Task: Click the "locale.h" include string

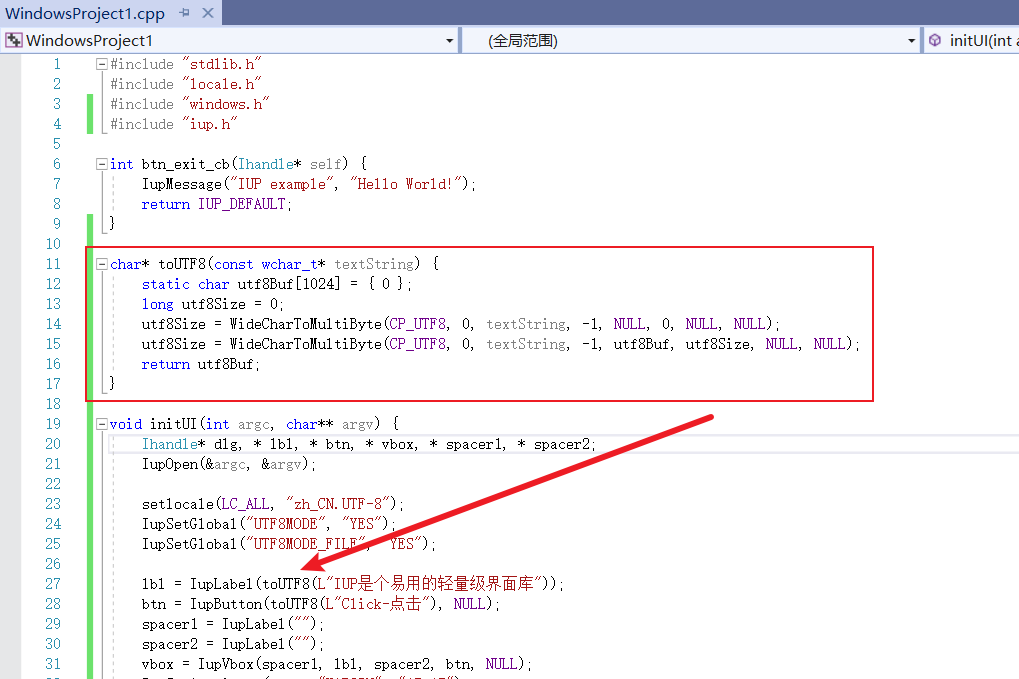Action: coord(222,84)
